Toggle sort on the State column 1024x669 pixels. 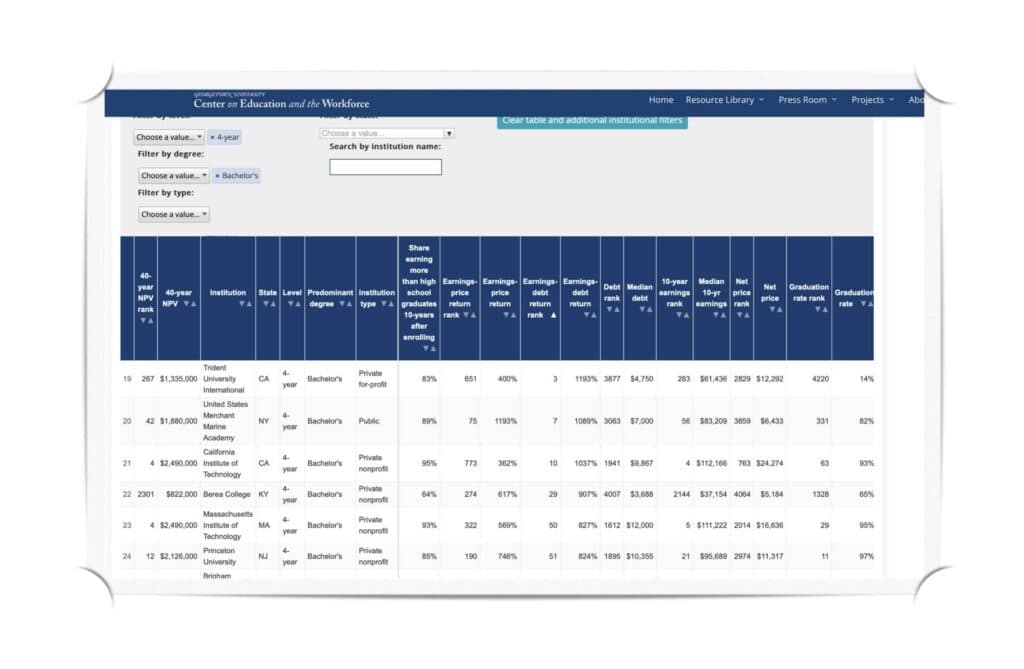[x=268, y=305]
